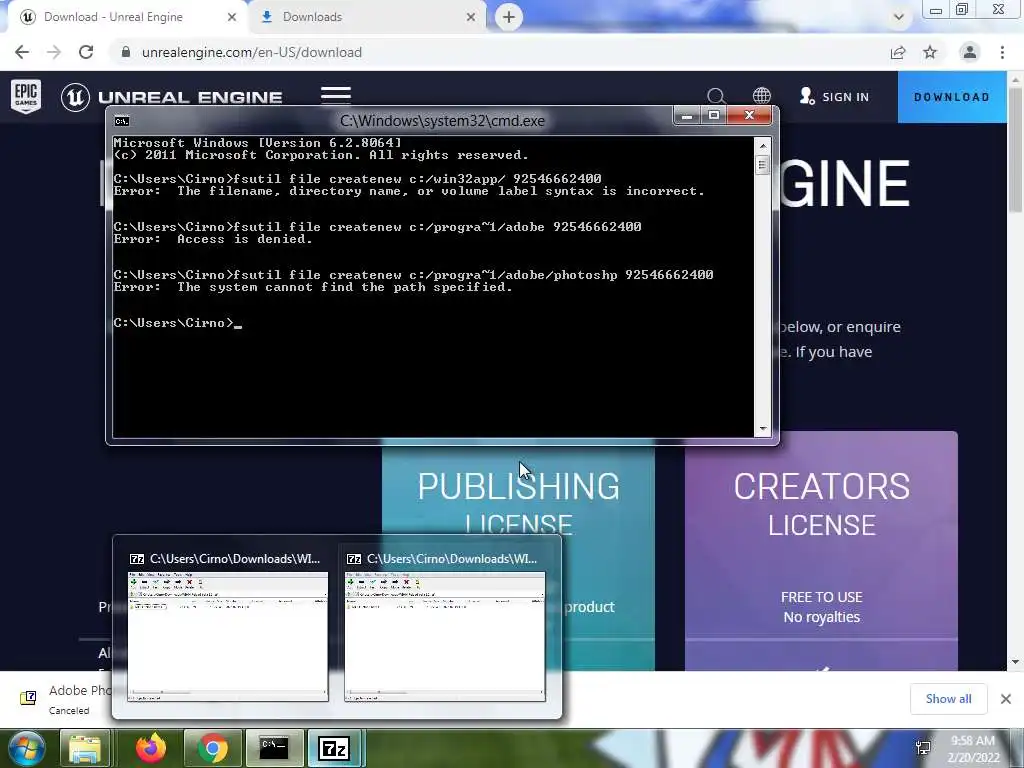Share this page using the share icon
1024x768 pixels.
pos(898,52)
